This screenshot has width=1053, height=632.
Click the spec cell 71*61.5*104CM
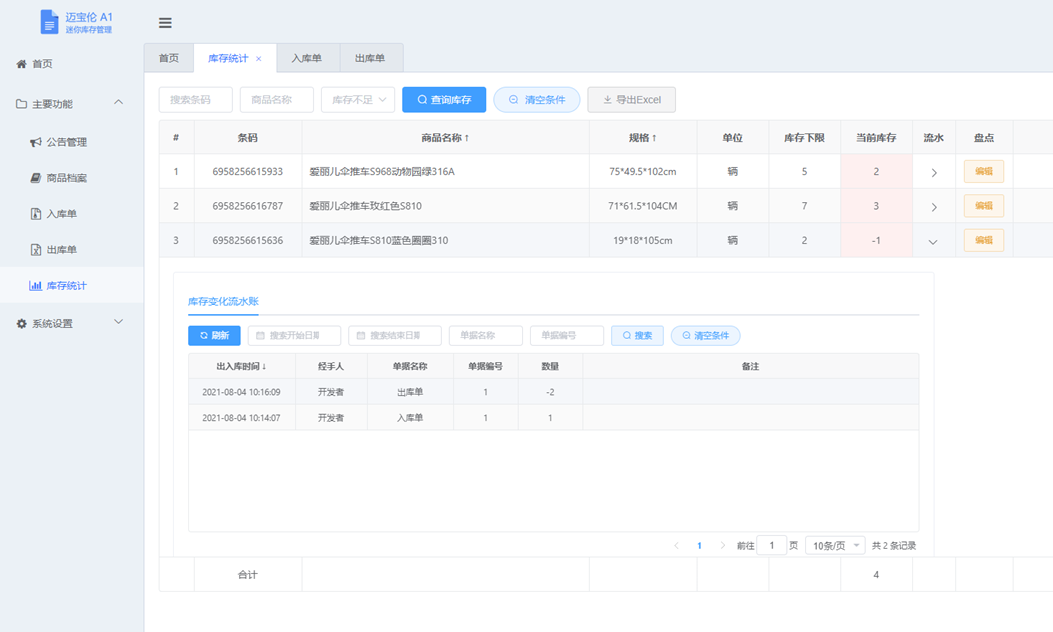click(643, 206)
